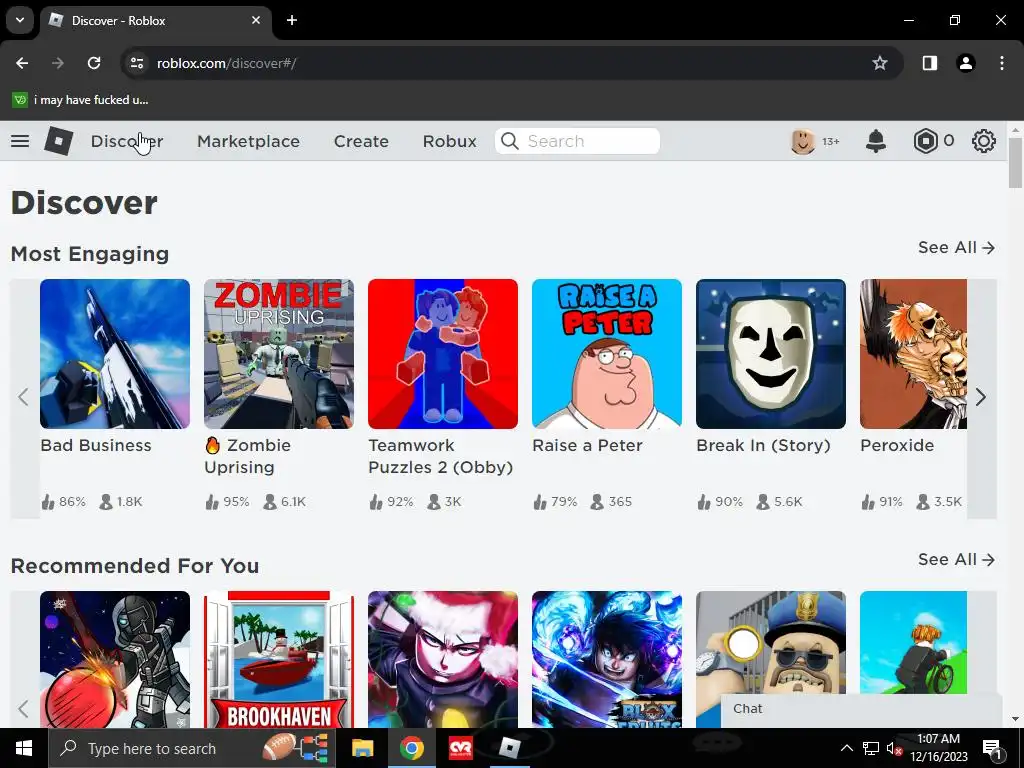Open the Blox Fruits game thumbnail
This screenshot has height=768, width=1024.
coord(607,660)
